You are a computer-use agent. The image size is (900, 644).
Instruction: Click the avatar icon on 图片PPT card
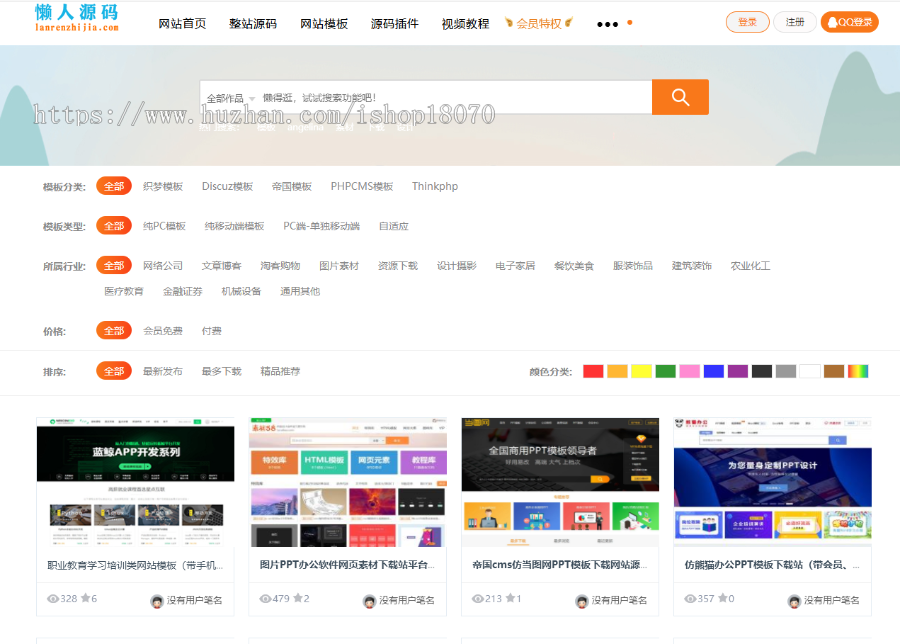pyautogui.click(x=369, y=601)
